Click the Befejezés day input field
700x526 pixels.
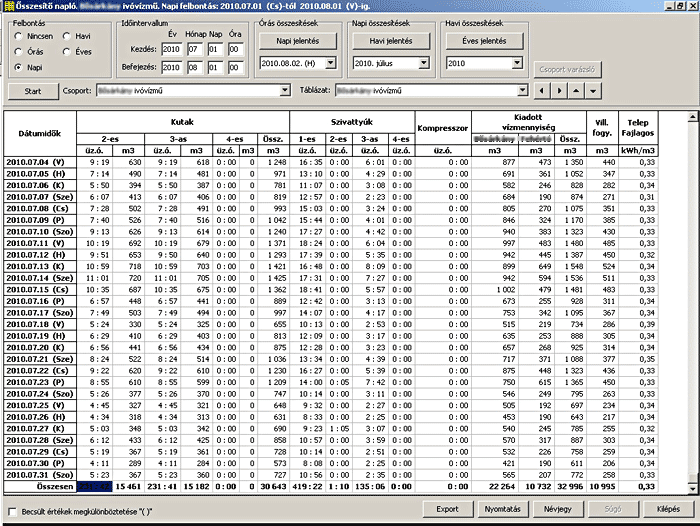click(216, 67)
